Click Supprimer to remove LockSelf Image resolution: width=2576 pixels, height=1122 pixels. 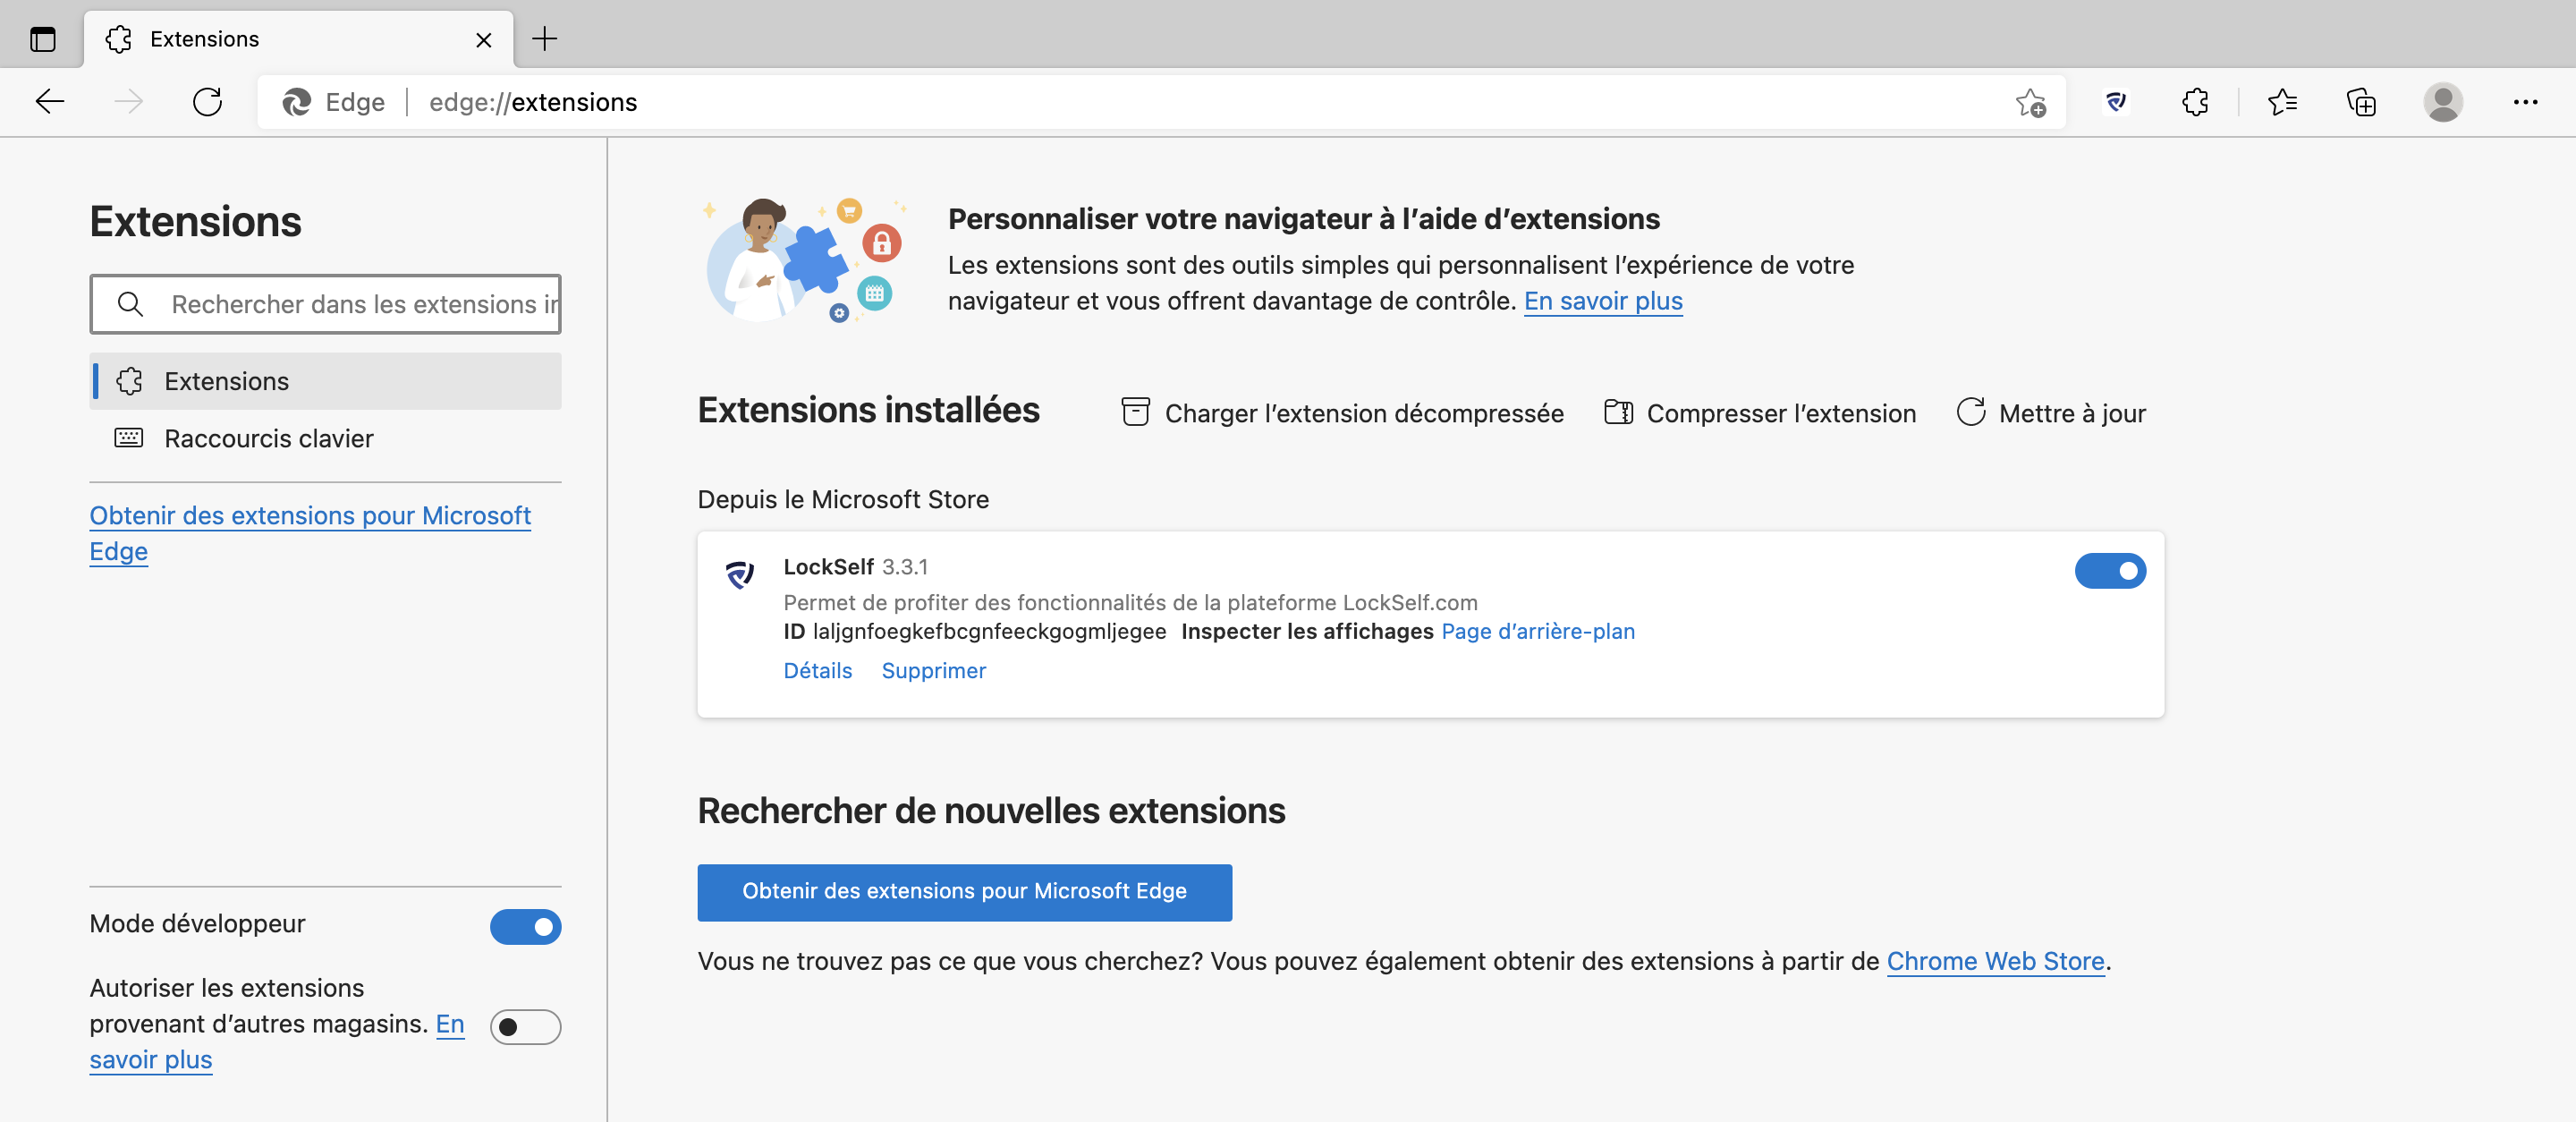click(933, 671)
